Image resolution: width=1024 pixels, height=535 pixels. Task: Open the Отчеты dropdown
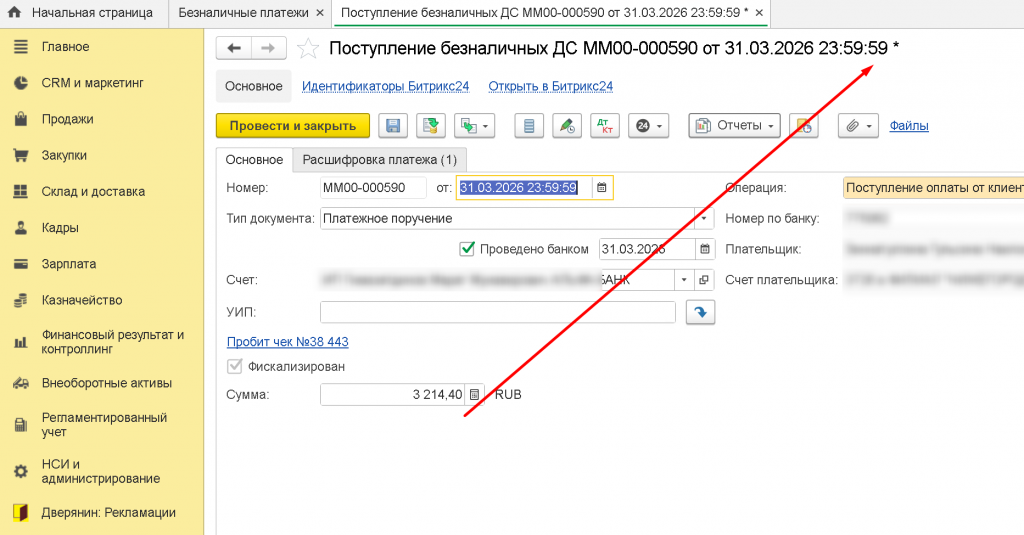coord(734,125)
